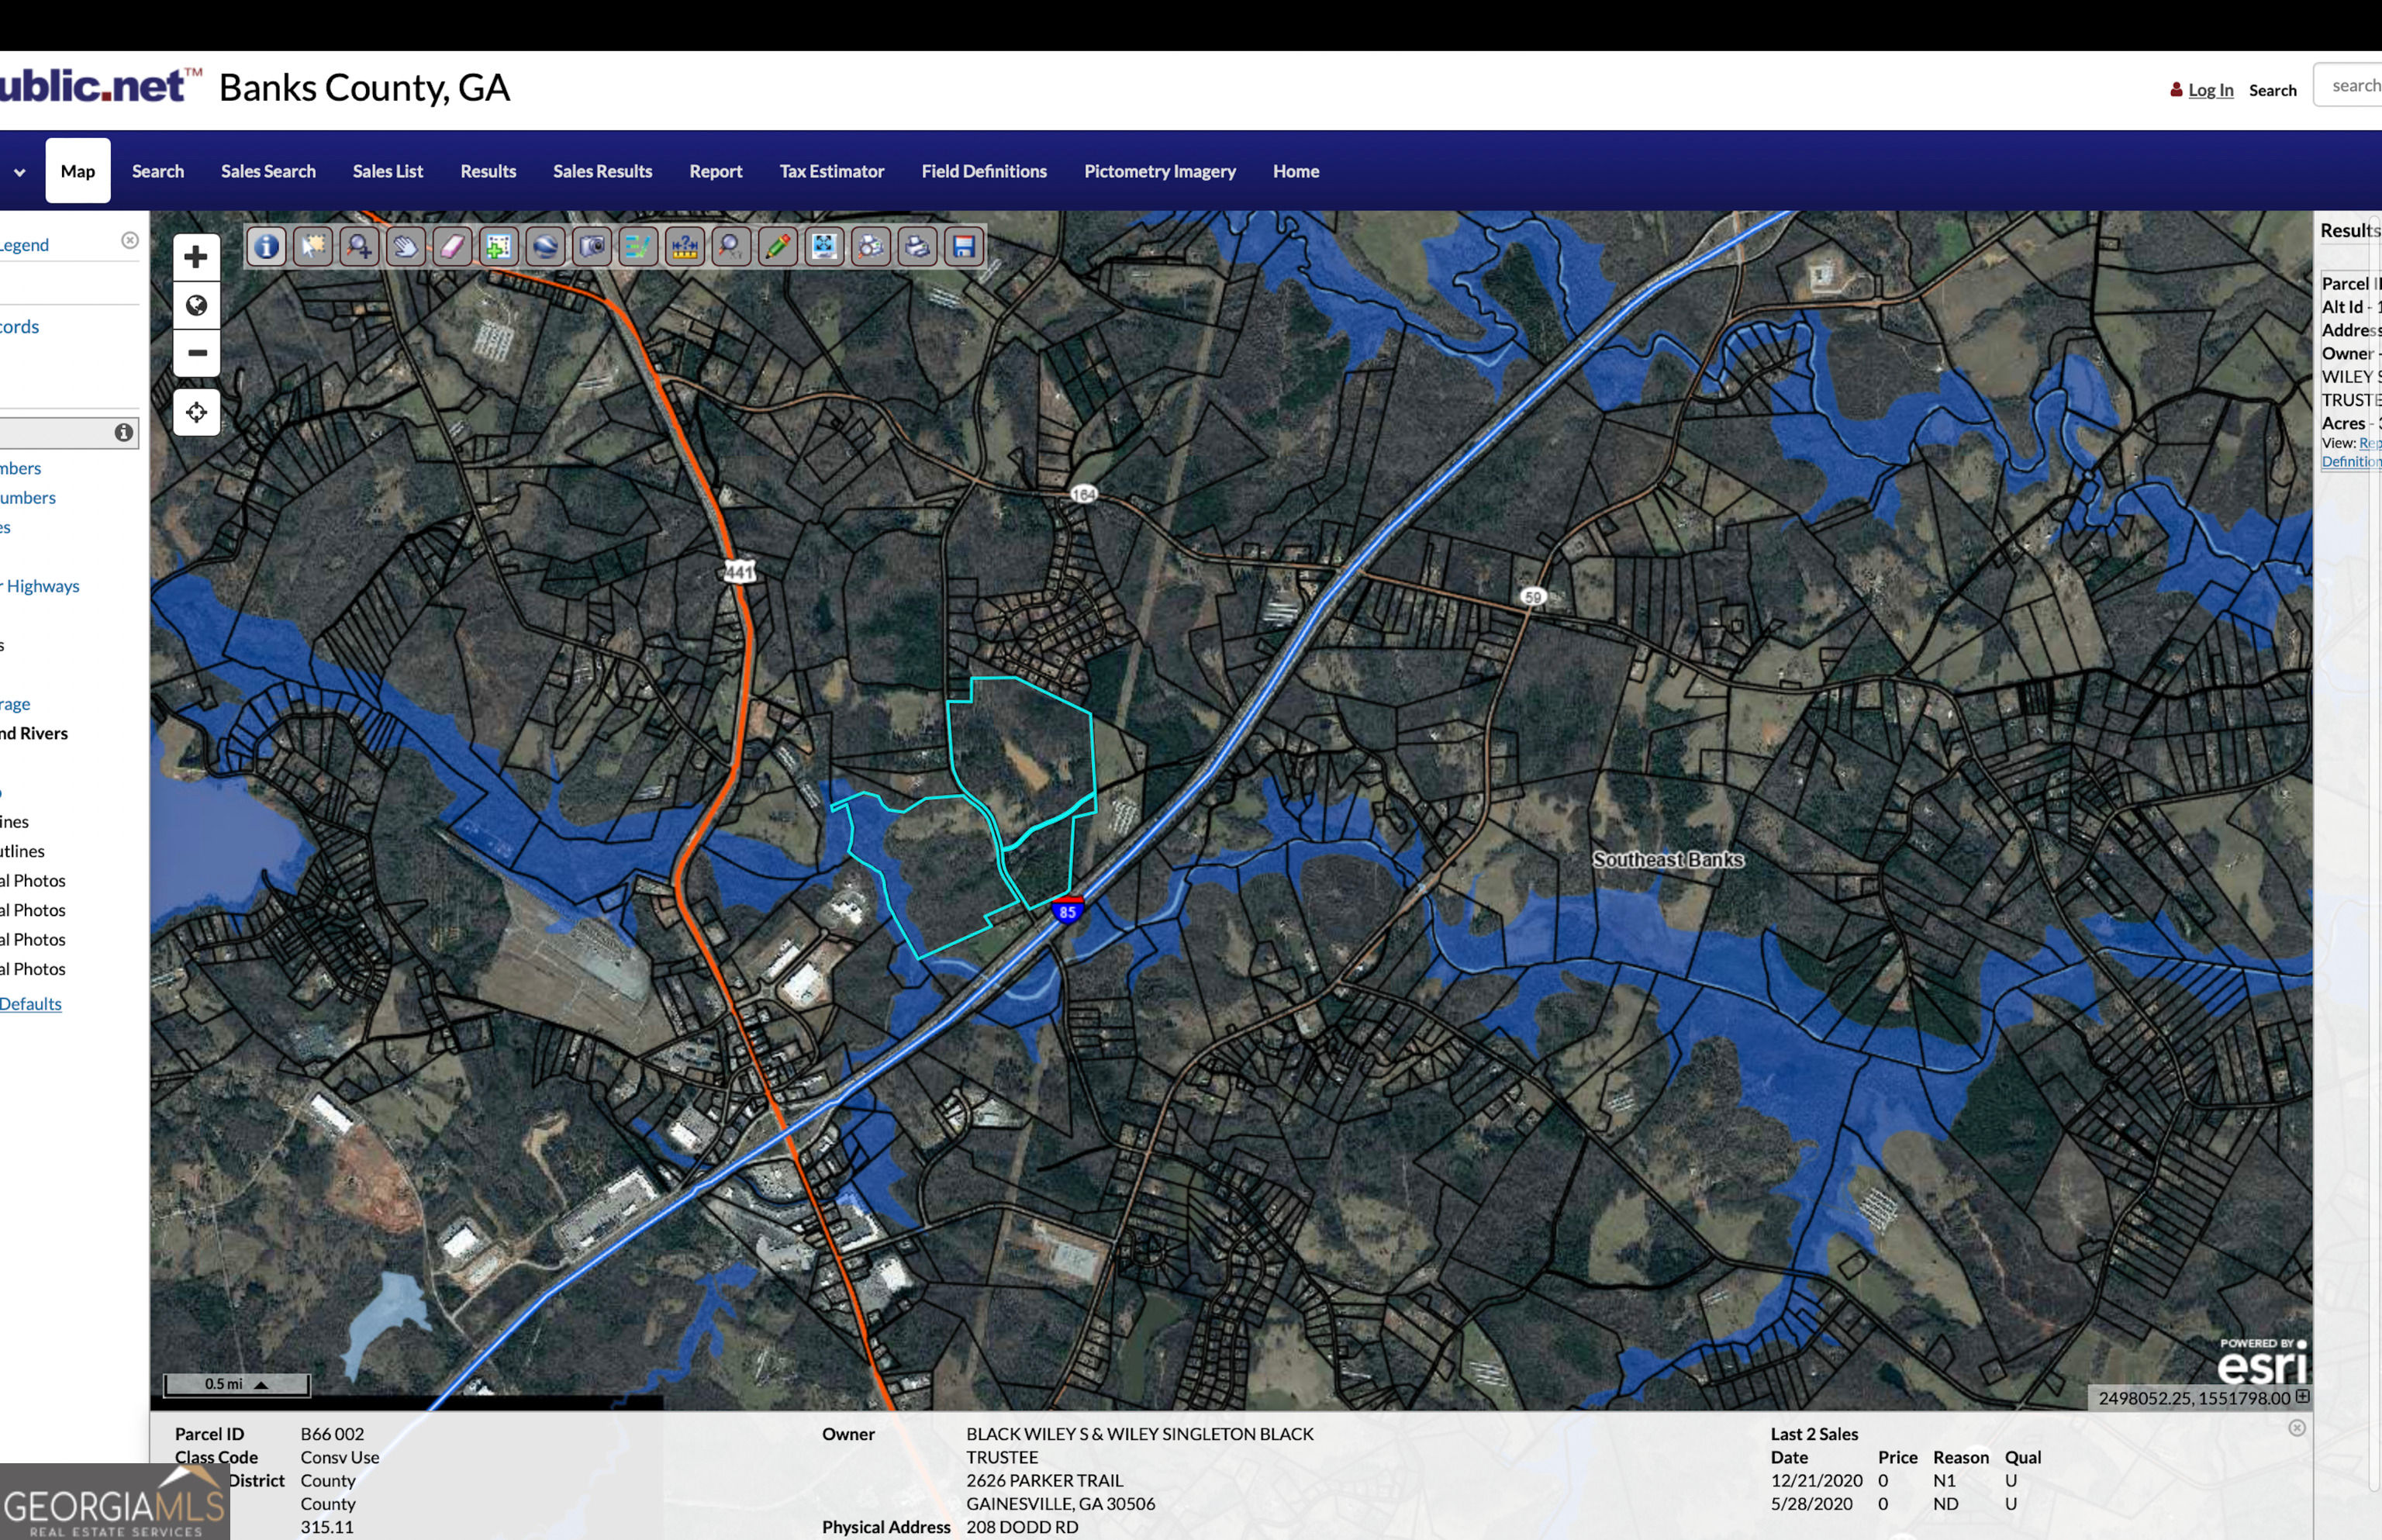Open Sales Results page
This screenshot has height=1540, width=2382.
(603, 171)
